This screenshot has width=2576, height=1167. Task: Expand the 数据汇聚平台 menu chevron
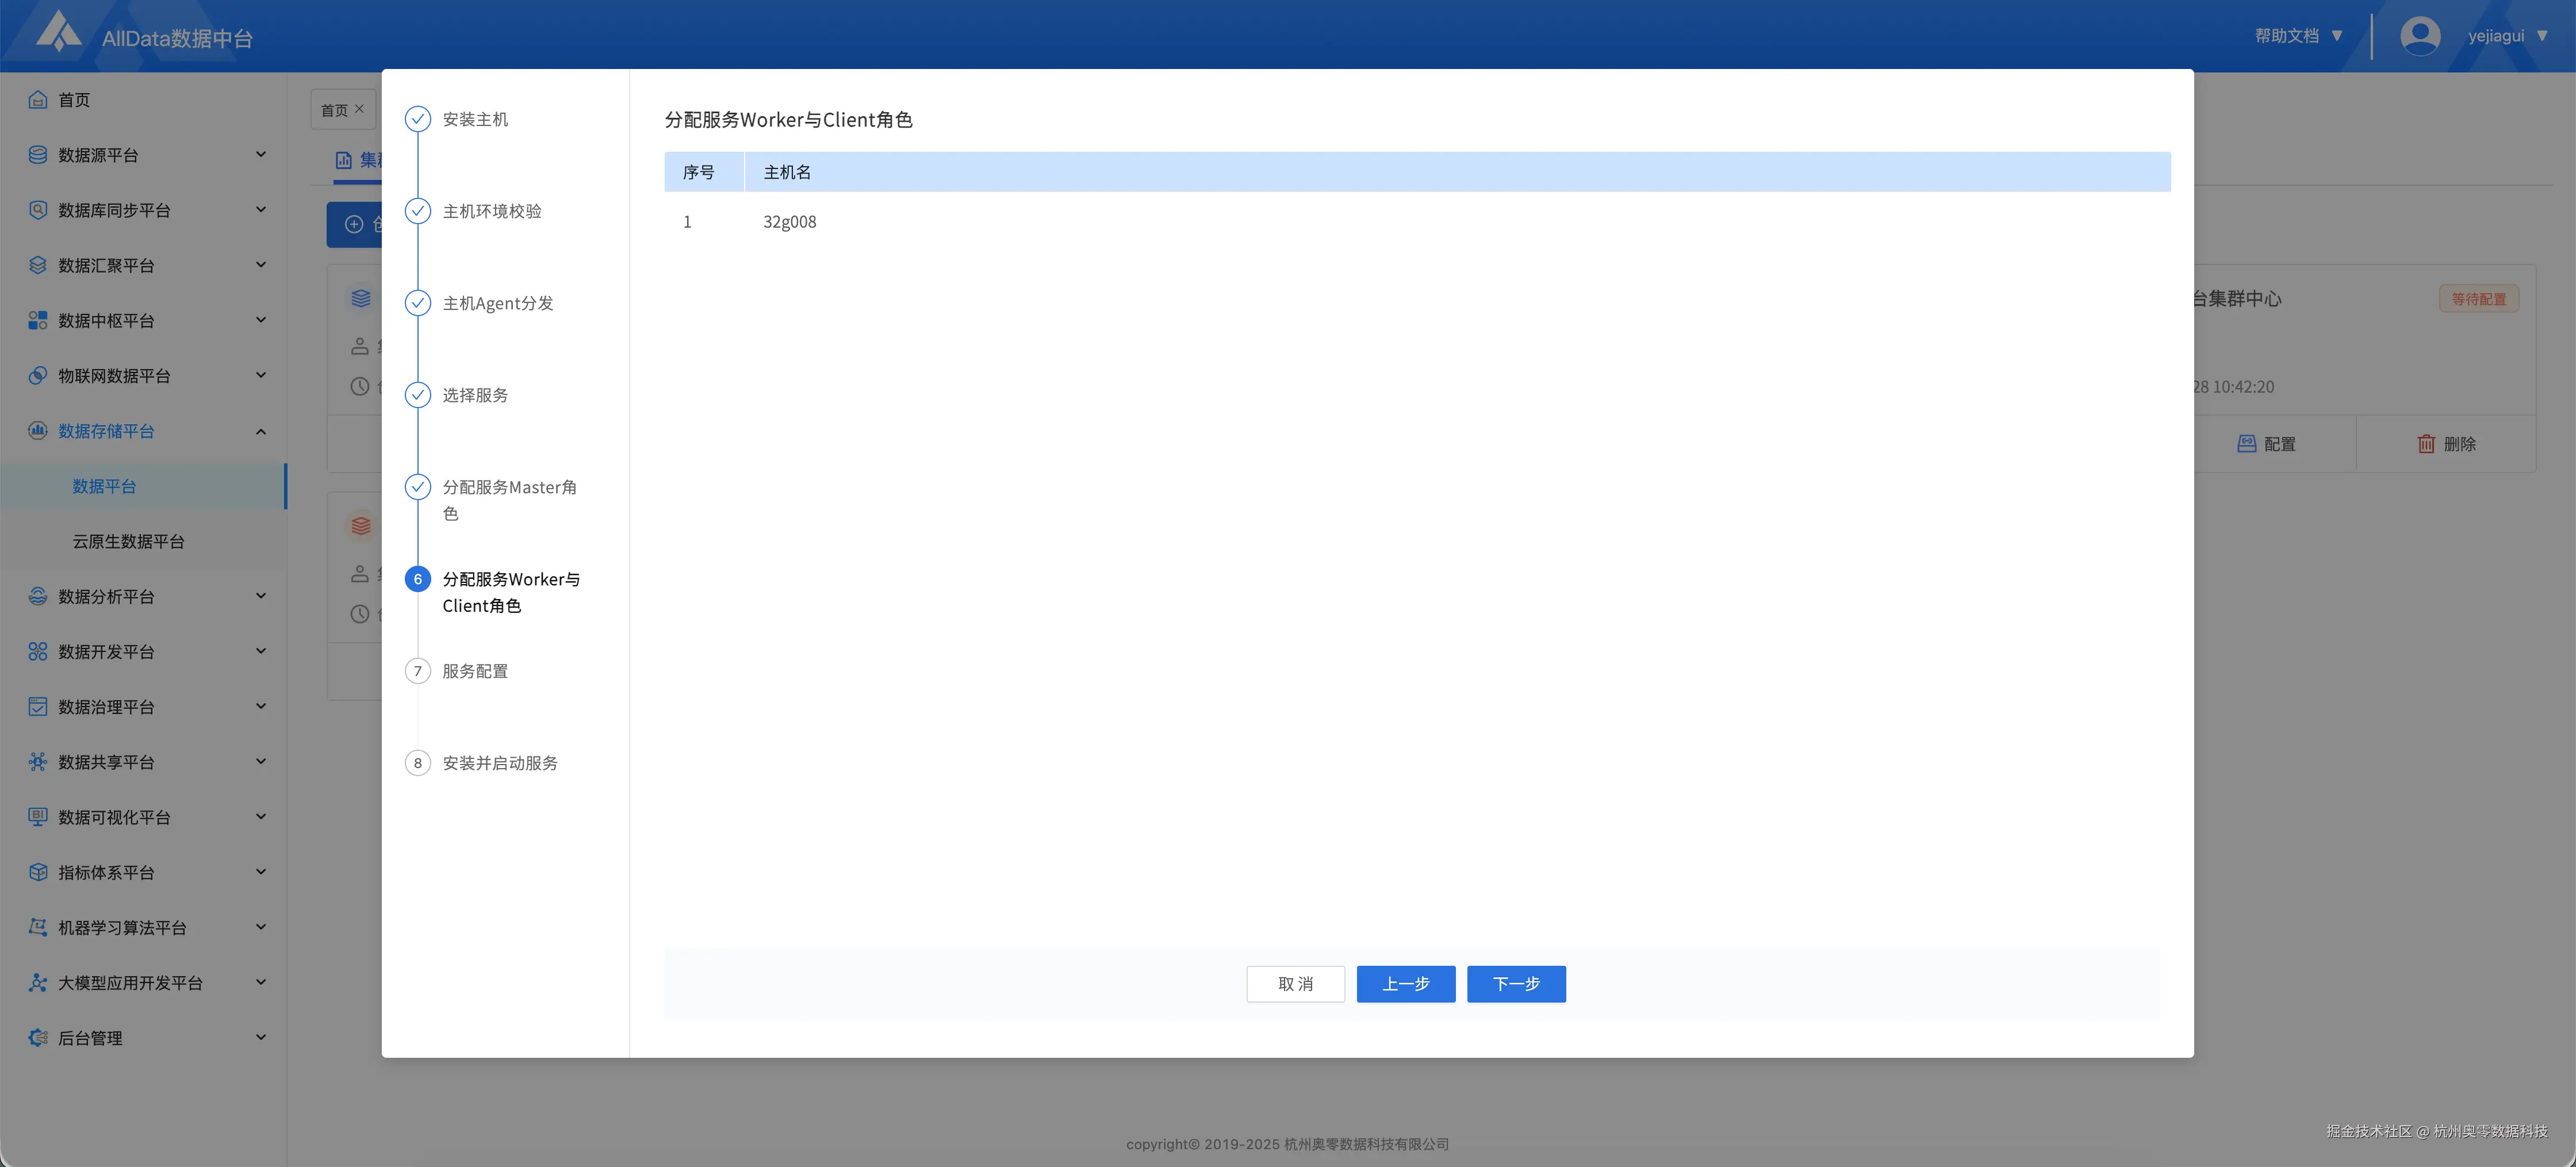click(x=261, y=265)
